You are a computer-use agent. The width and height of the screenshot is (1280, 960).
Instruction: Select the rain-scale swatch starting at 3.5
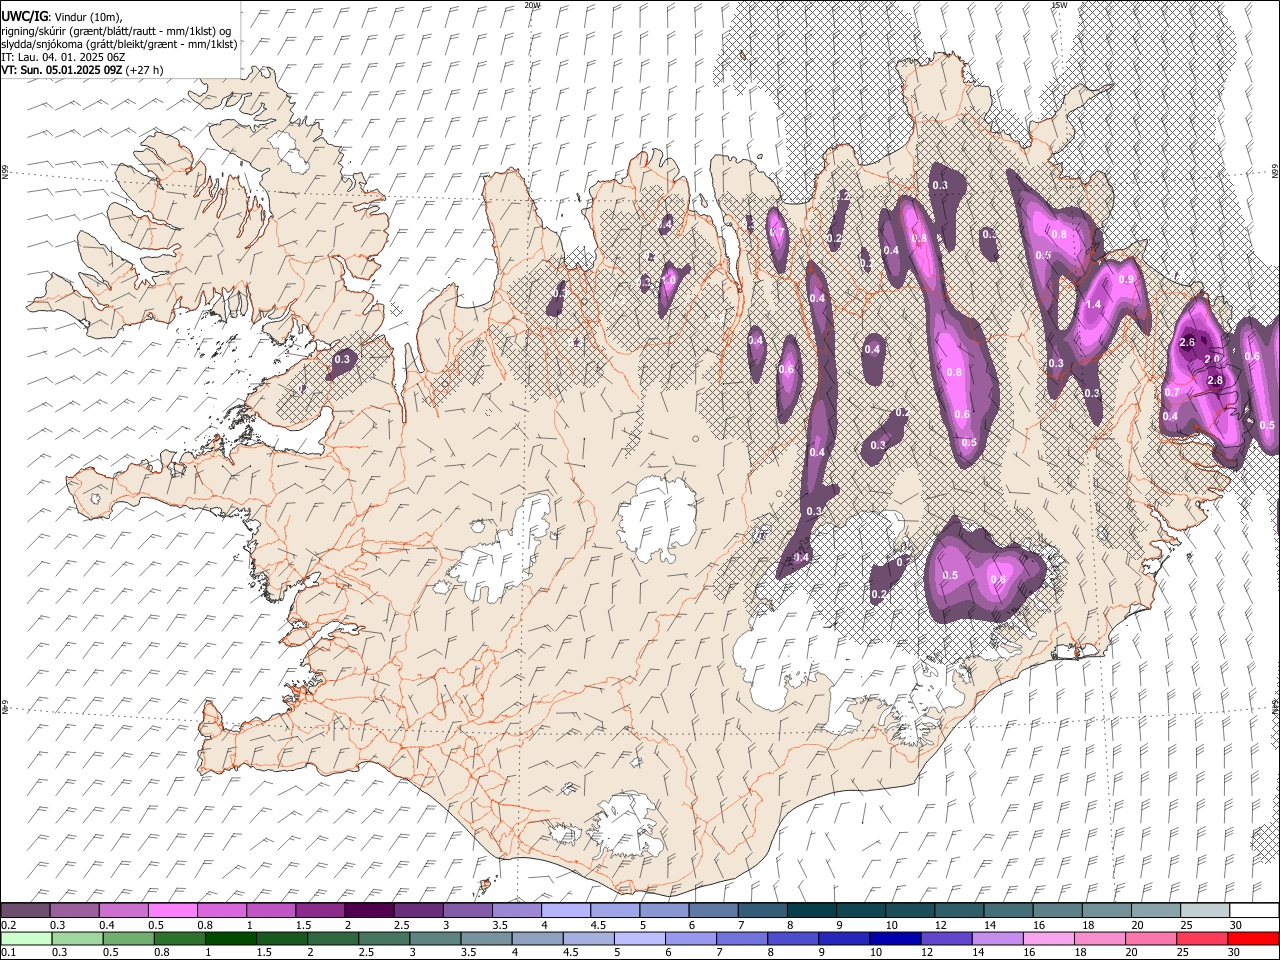pyautogui.click(x=486, y=939)
